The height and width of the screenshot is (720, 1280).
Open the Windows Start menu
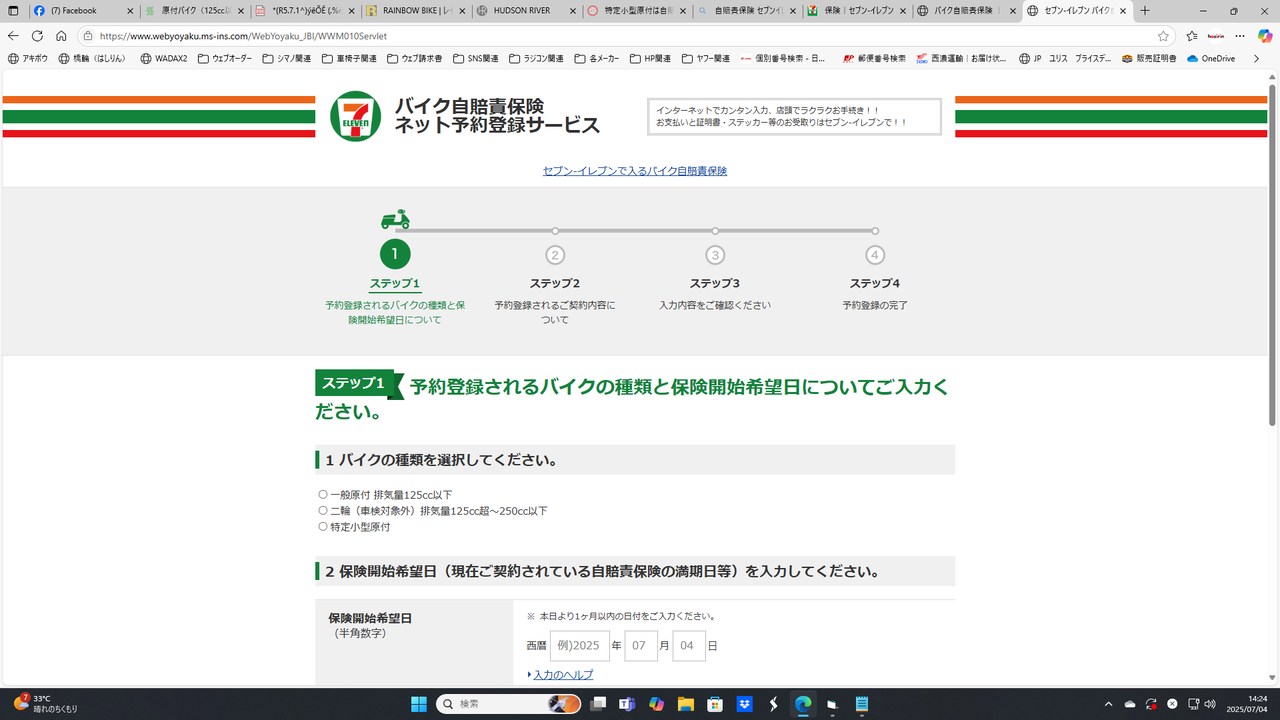click(x=419, y=704)
